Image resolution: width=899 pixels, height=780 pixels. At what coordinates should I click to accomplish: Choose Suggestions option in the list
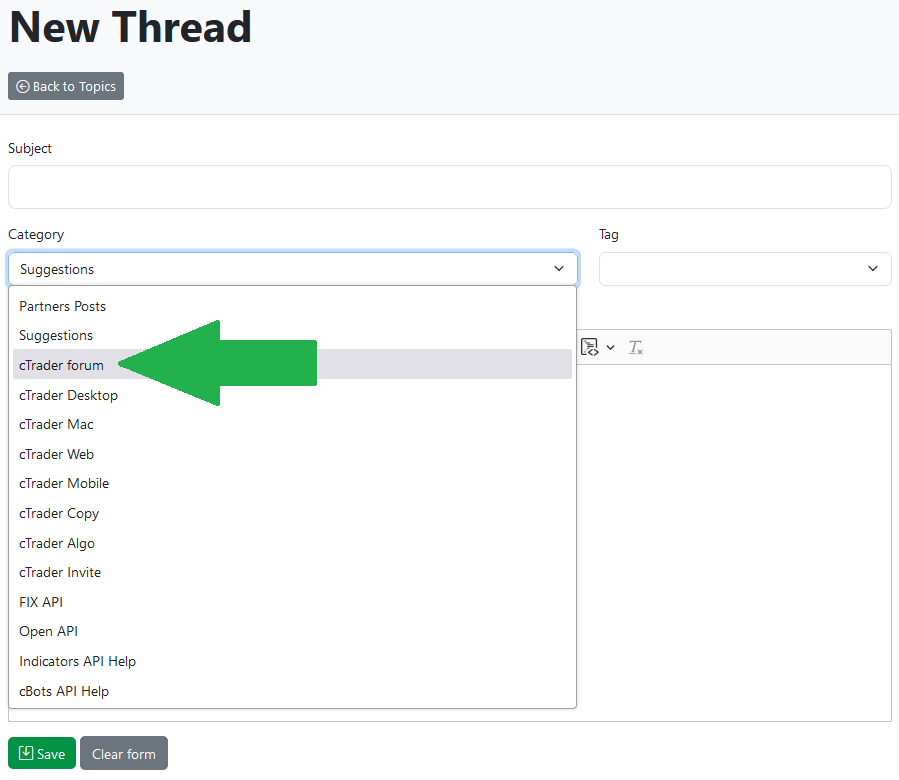(292, 336)
